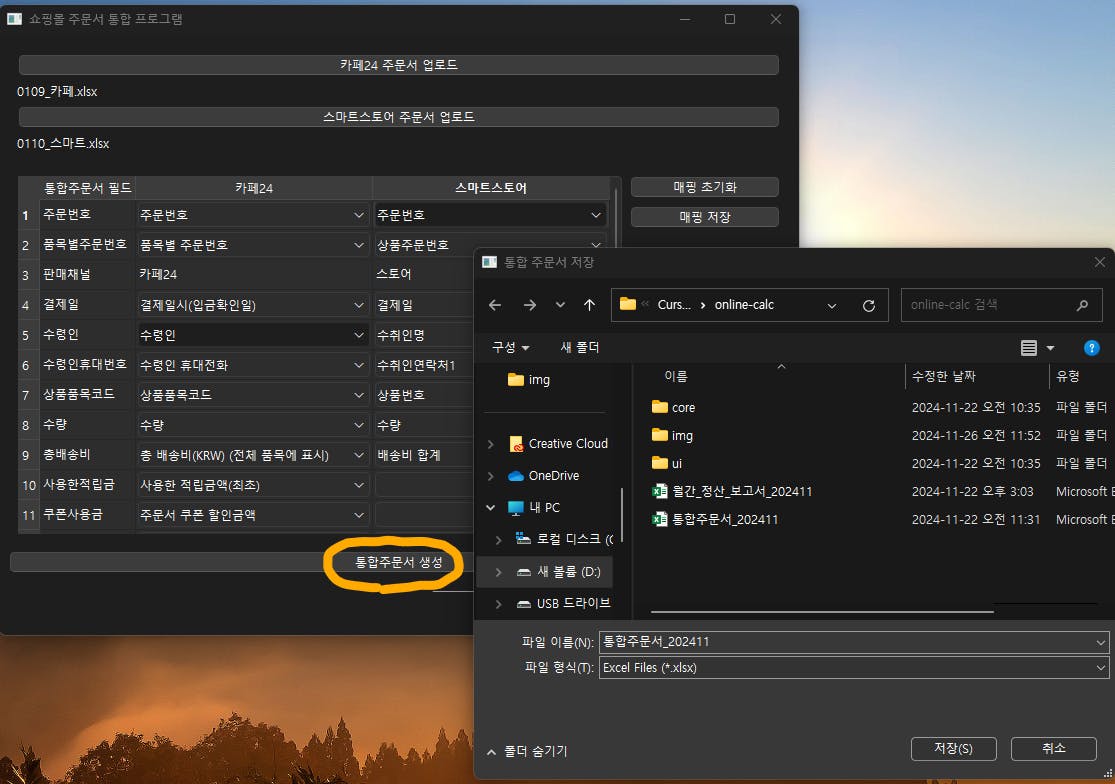
Task: Expand OneDrive tree node
Action: pyautogui.click(x=491, y=476)
